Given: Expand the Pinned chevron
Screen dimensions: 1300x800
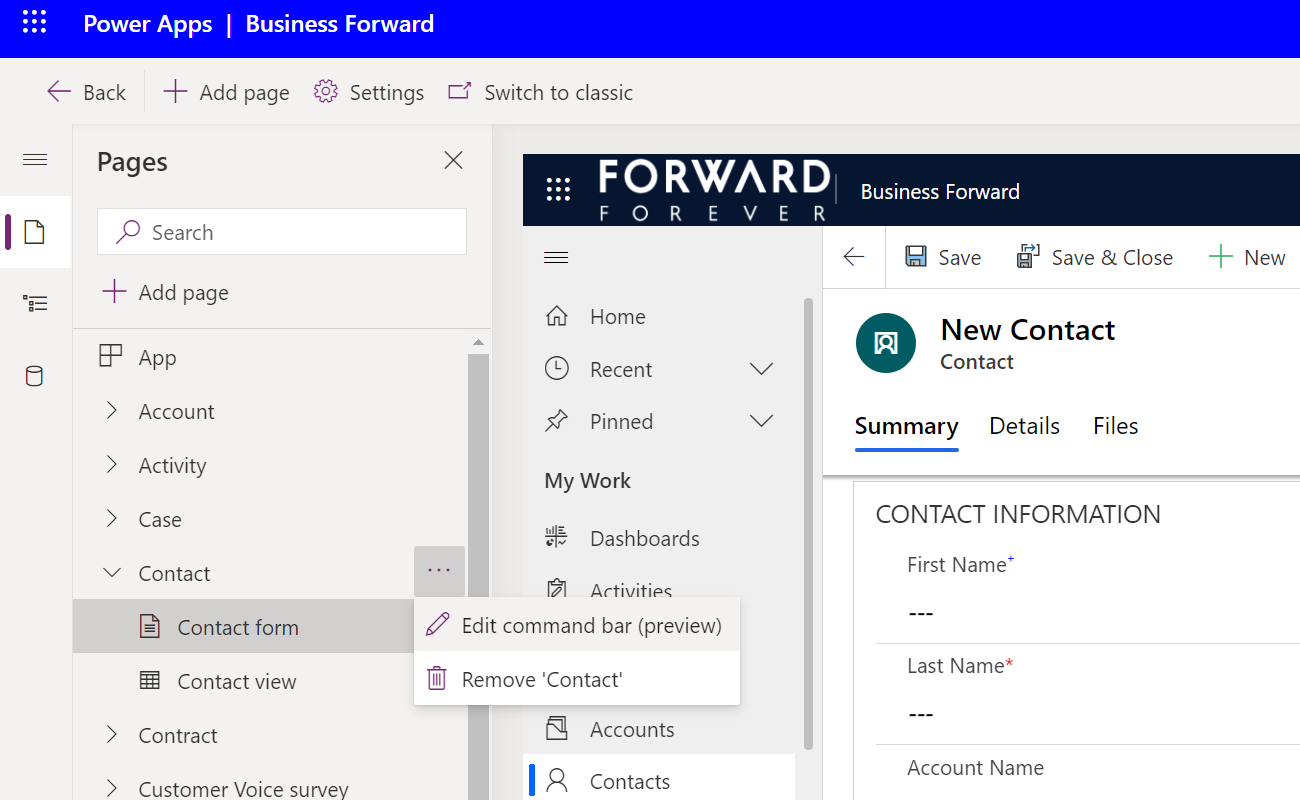Looking at the screenshot, I should [761, 421].
